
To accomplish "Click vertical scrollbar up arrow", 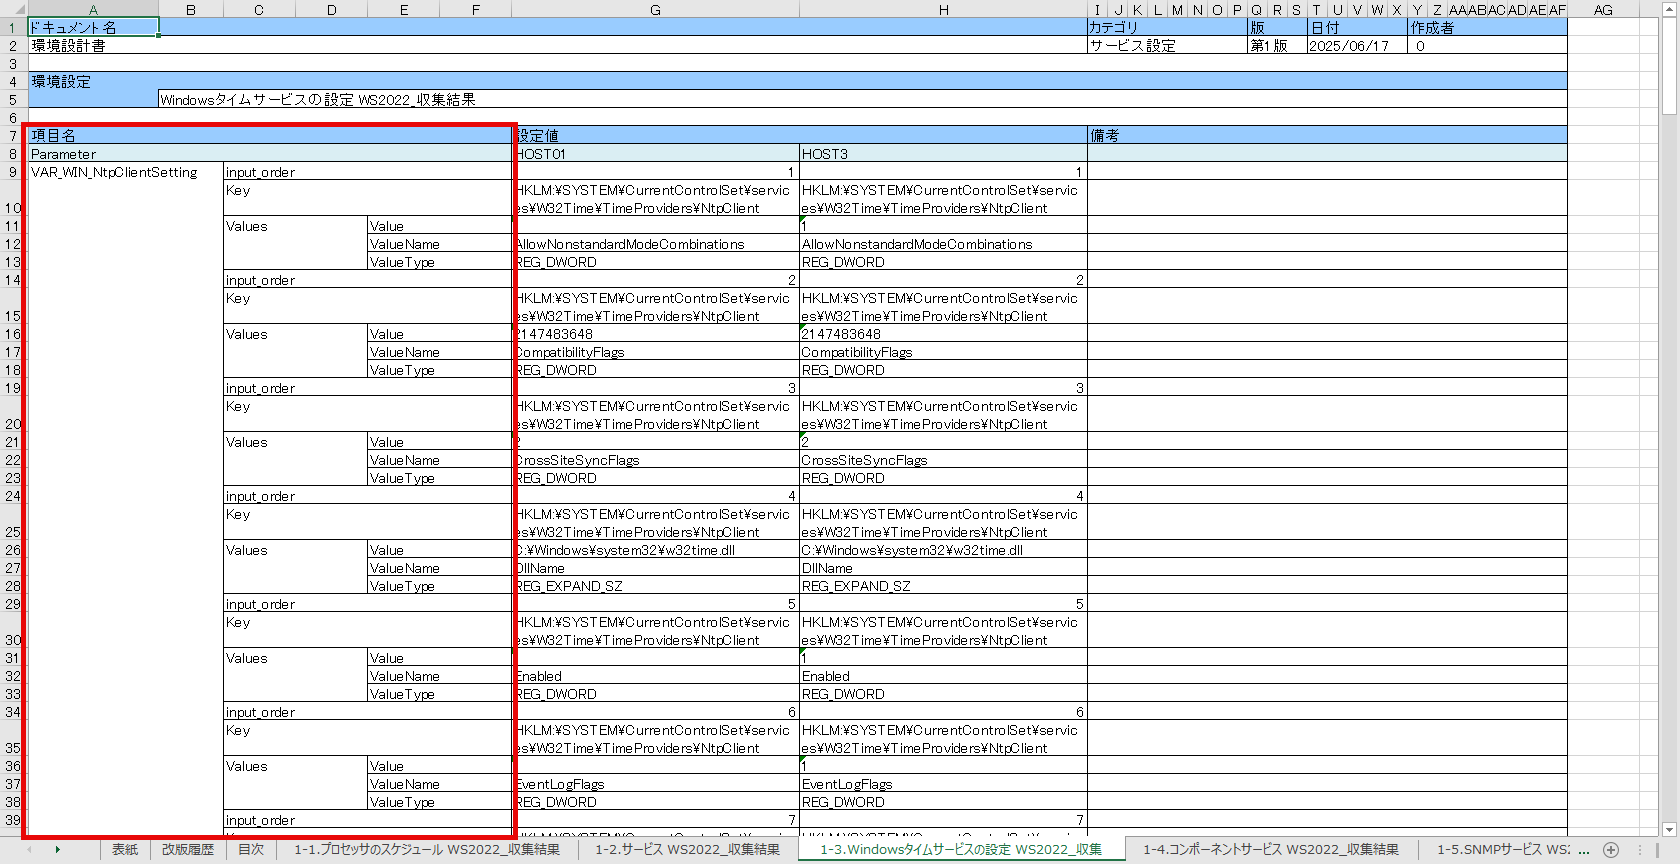I will [1669, 9].
